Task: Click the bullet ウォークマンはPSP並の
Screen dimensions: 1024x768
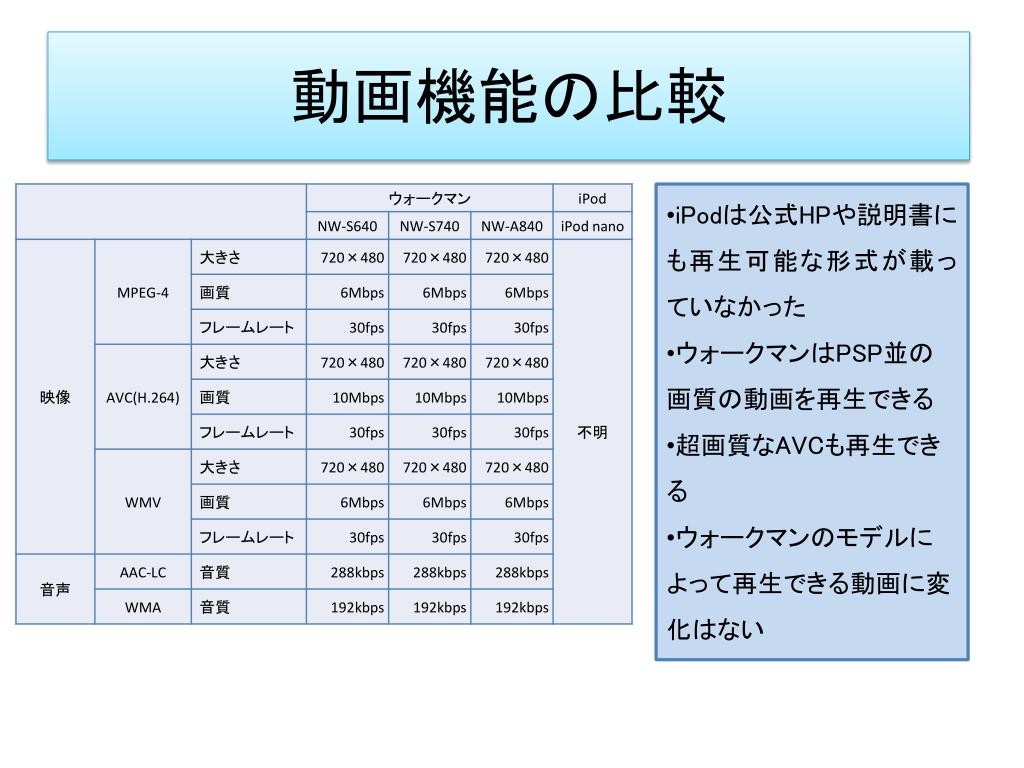Action: pos(800,376)
